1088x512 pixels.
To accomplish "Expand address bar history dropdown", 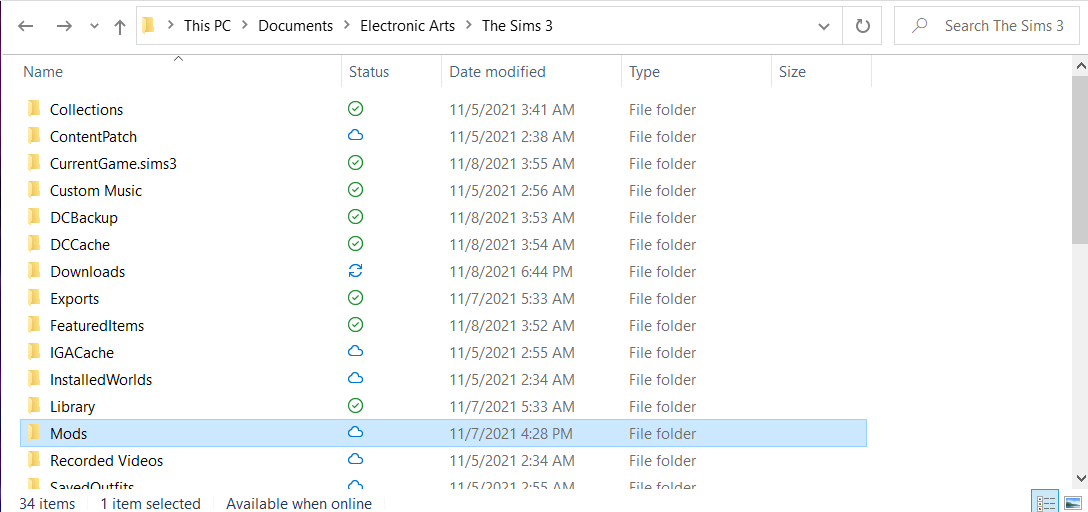I will click(824, 26).
